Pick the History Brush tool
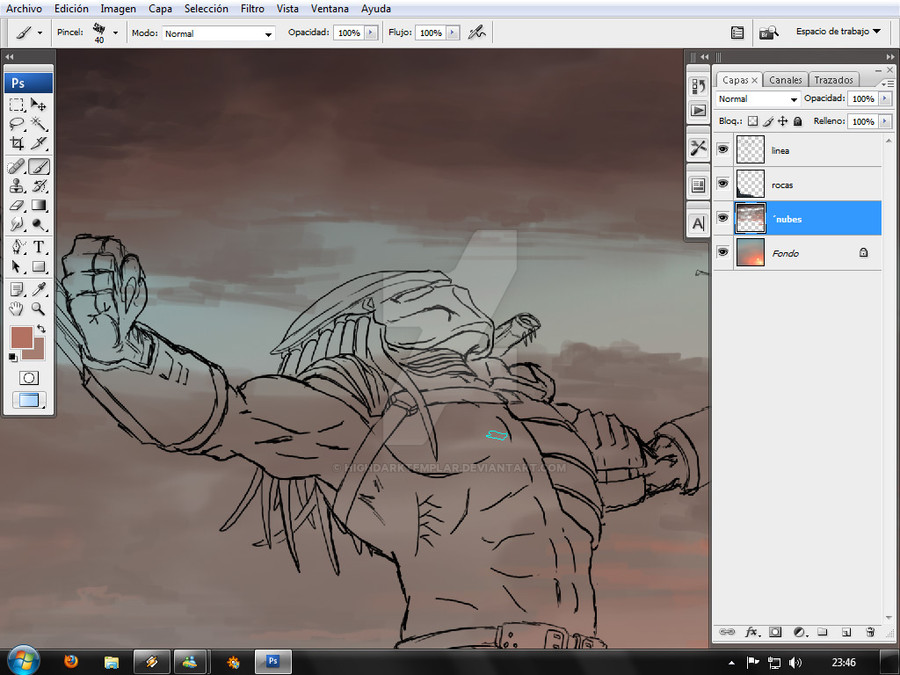 tap(38, 186)
